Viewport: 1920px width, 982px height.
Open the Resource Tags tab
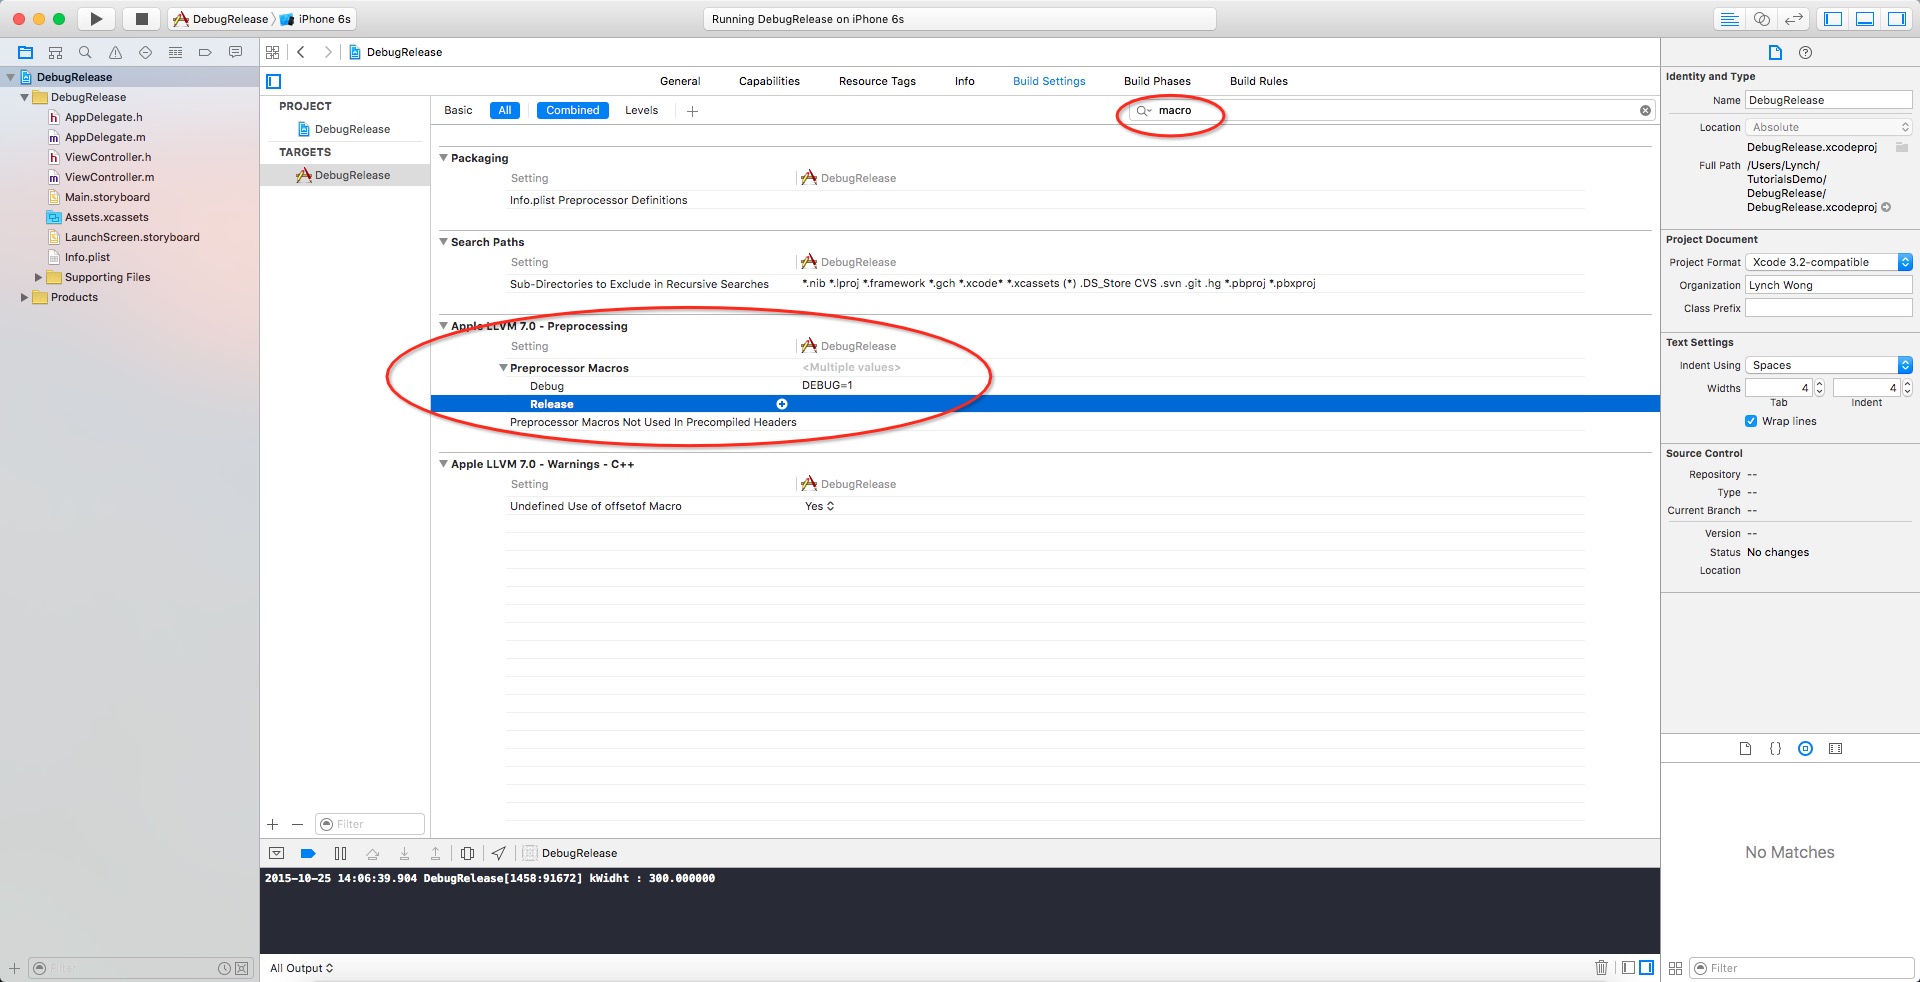coord(877,81)
